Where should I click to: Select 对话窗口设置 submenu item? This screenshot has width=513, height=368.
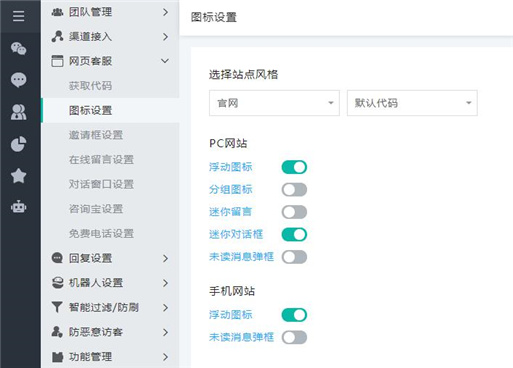coord(110,184)
